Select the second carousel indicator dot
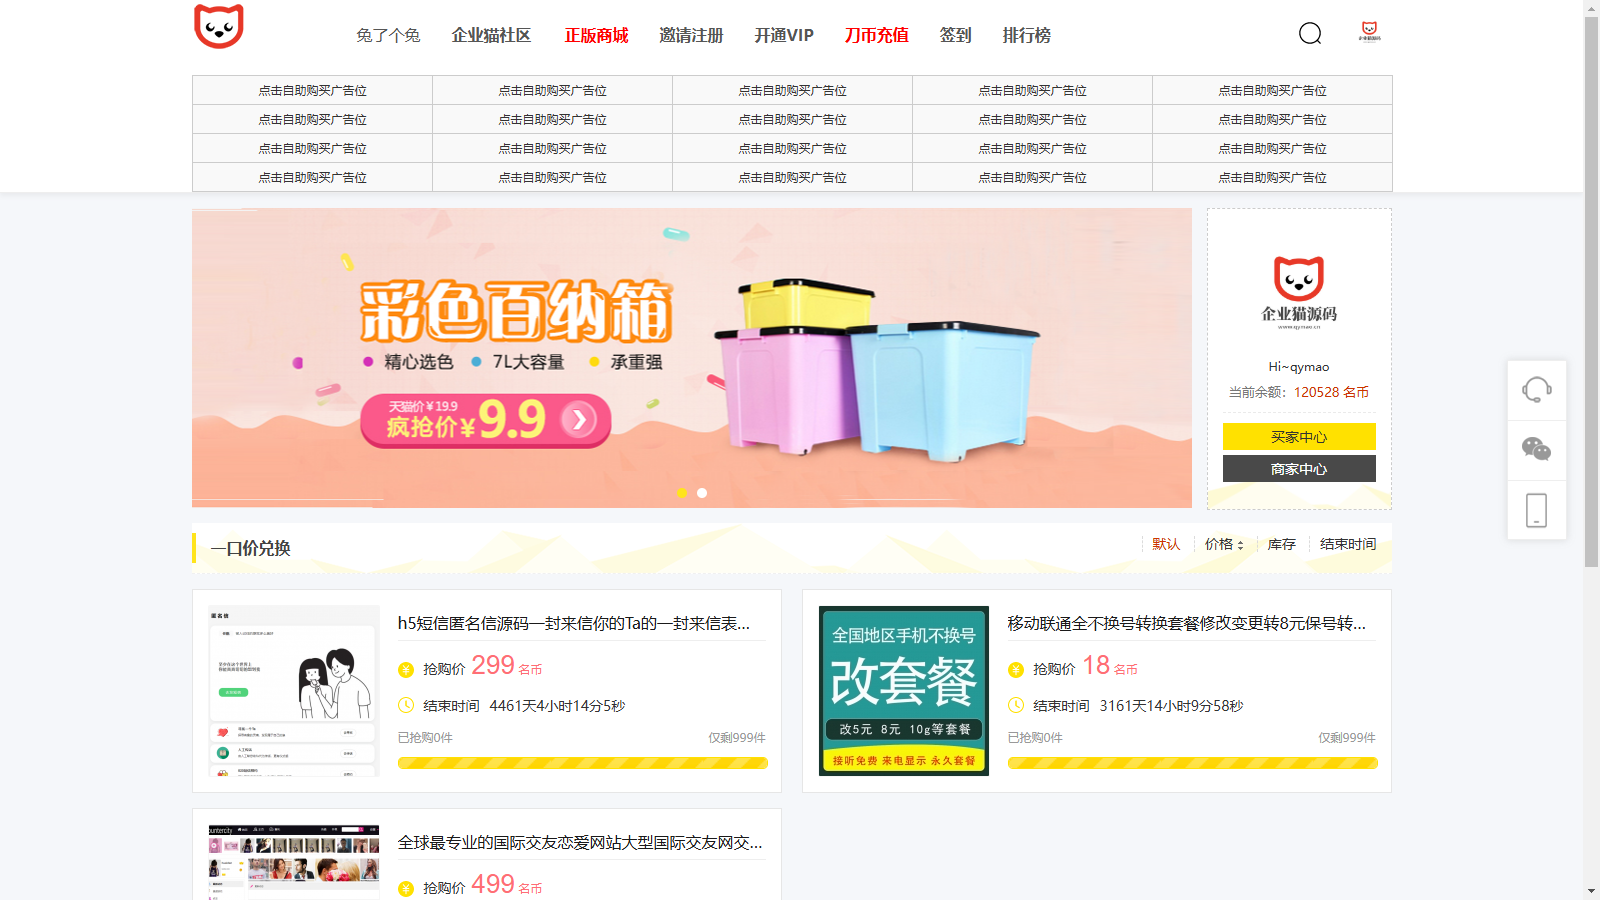Screen dimensions: 1600x900 701,492
